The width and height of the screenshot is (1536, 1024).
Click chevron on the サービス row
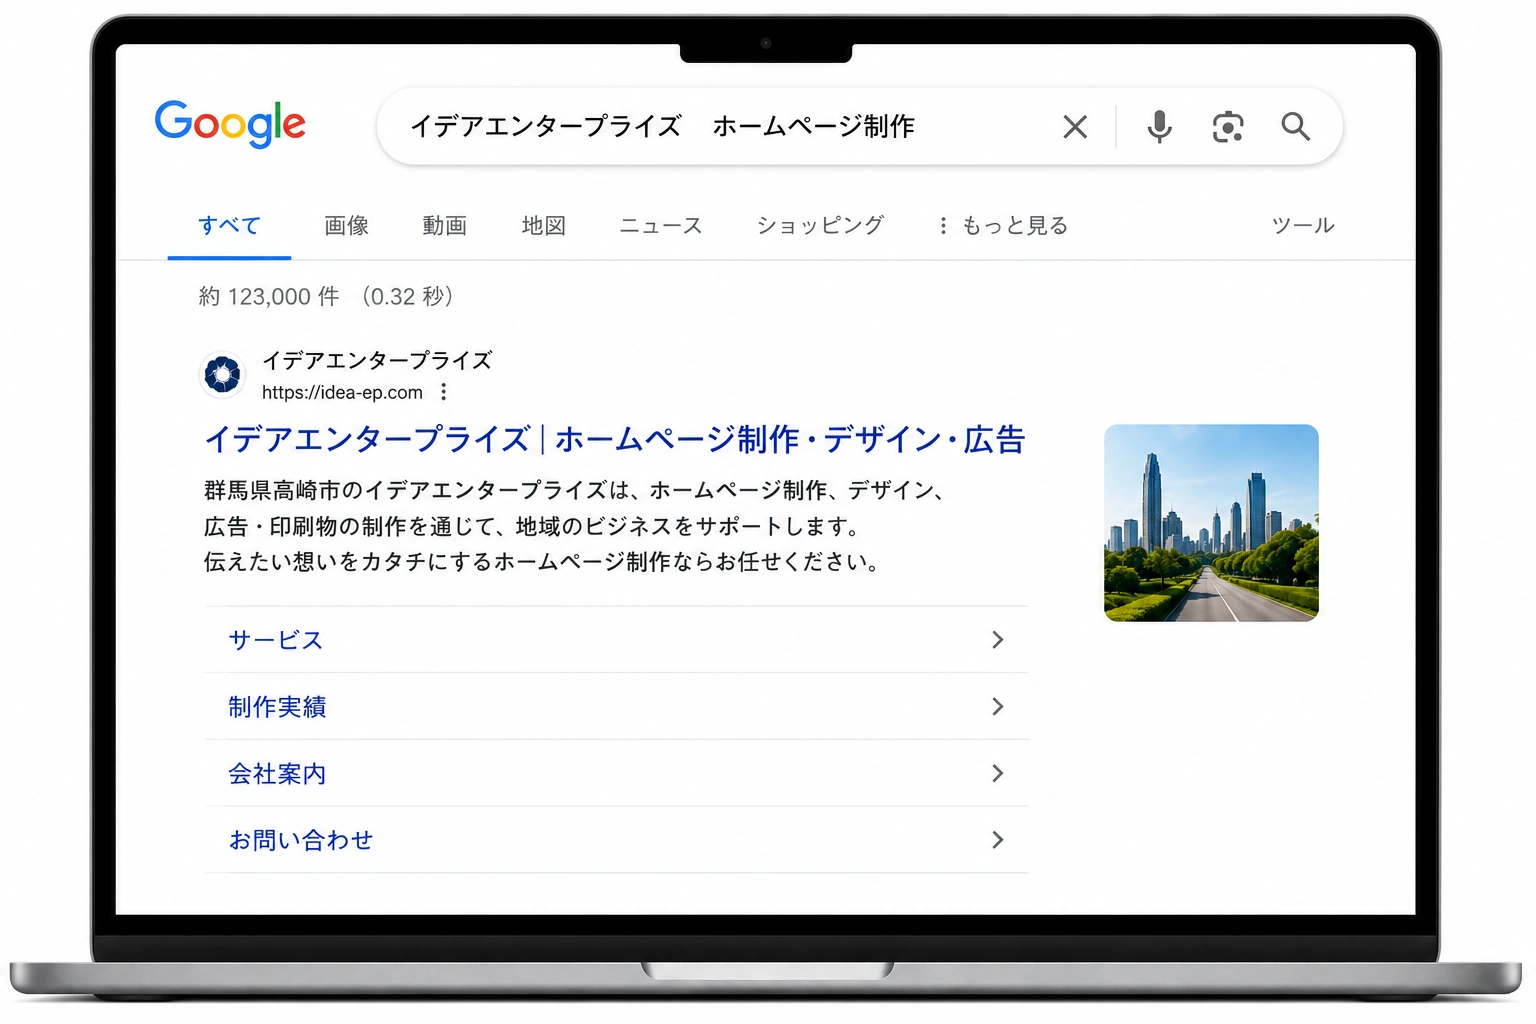point(997,640)
